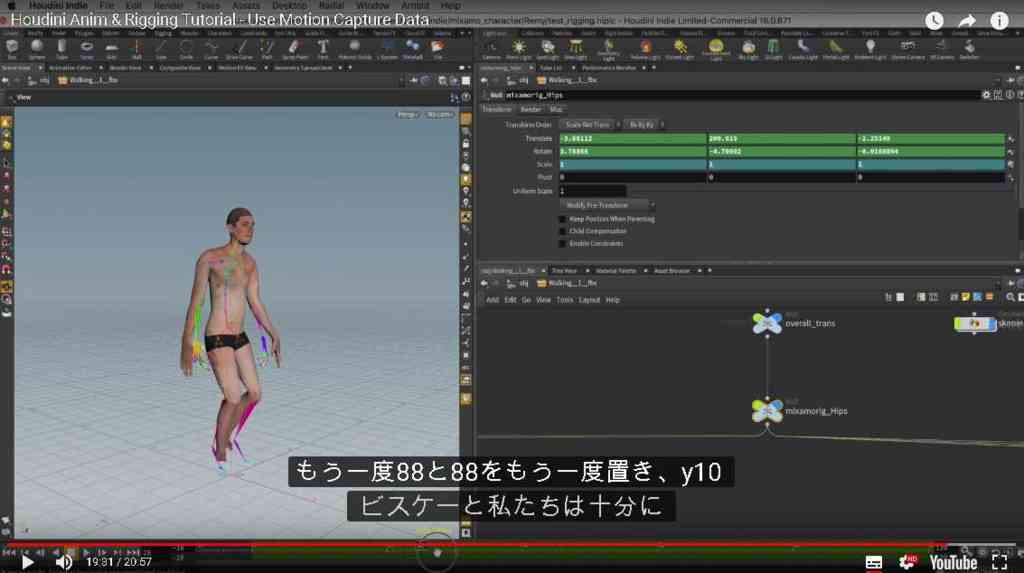
Task: Select the Circle shelf tool
Action: (x=186, y=48)
